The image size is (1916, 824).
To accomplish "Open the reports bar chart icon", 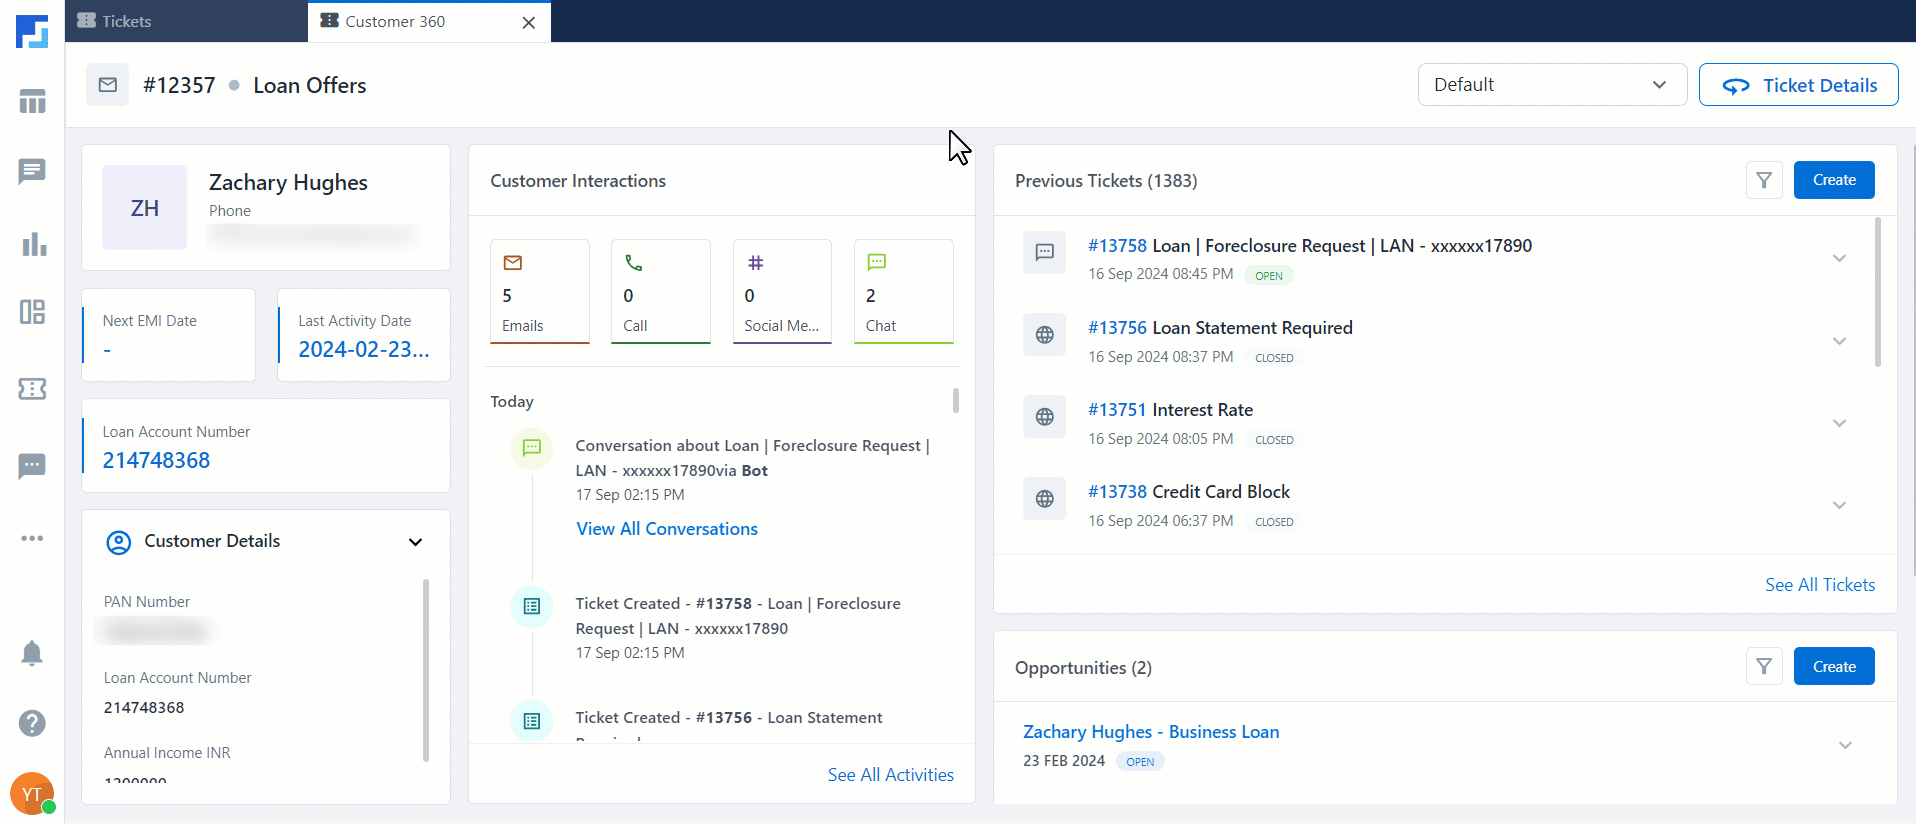I will point(33,244).
